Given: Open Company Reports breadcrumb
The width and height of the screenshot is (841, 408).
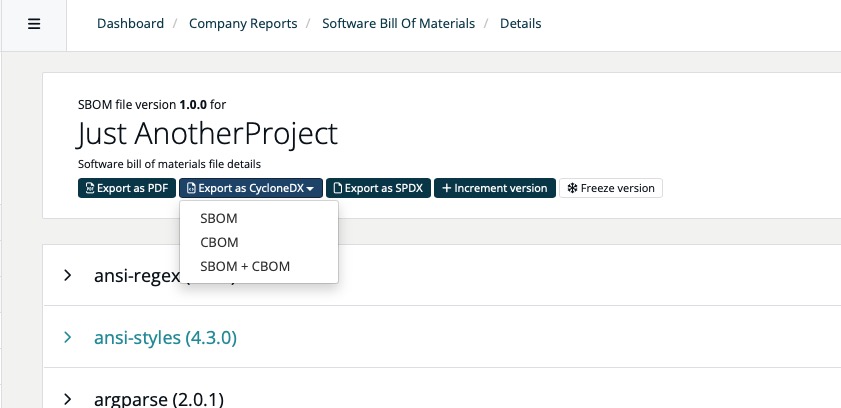Looking at the screenshot, I should 243,24.
